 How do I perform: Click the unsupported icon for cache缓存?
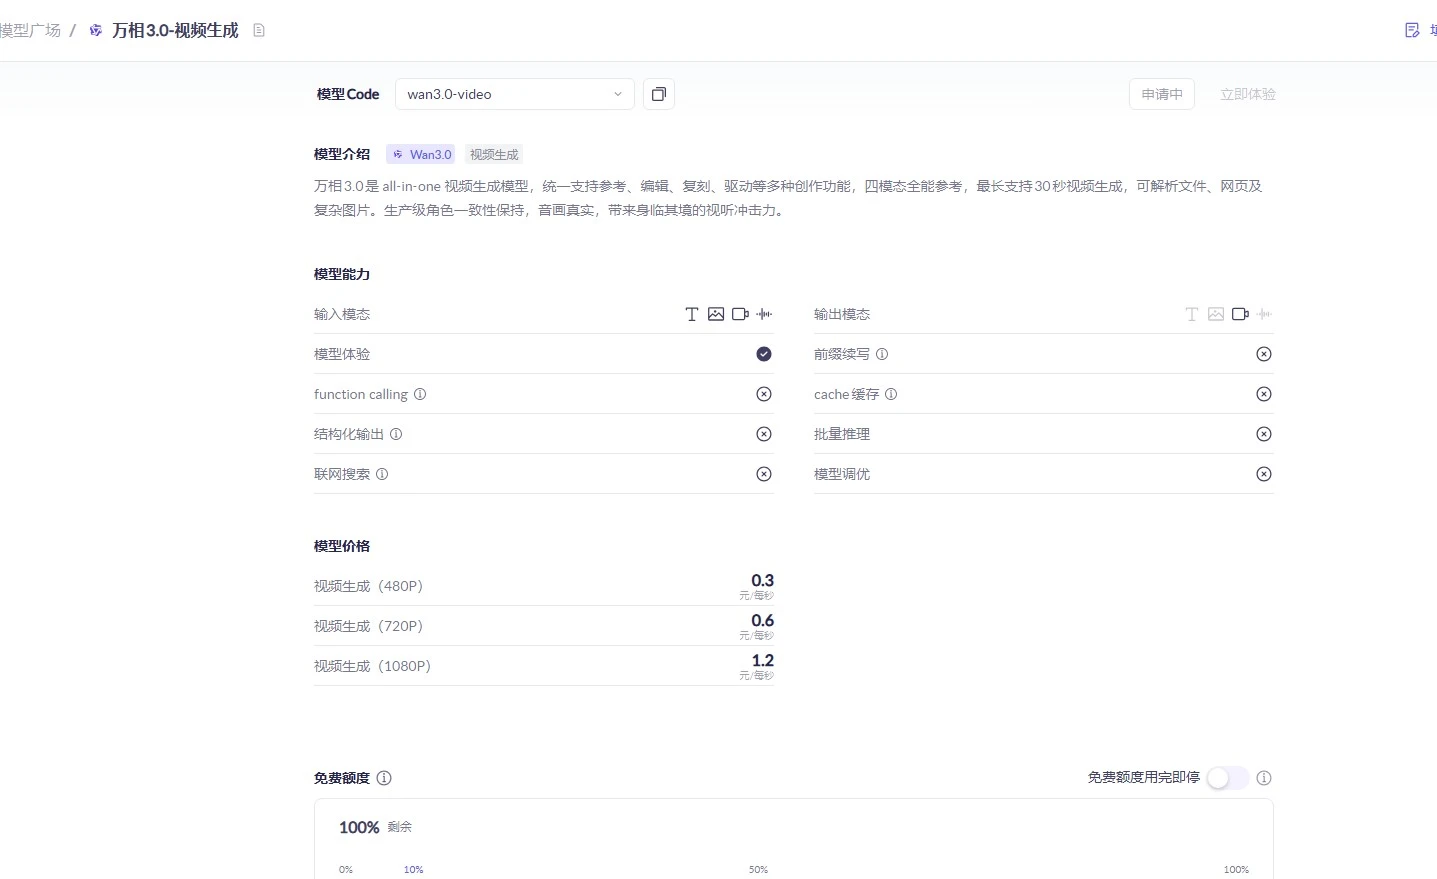(1264, 394)
